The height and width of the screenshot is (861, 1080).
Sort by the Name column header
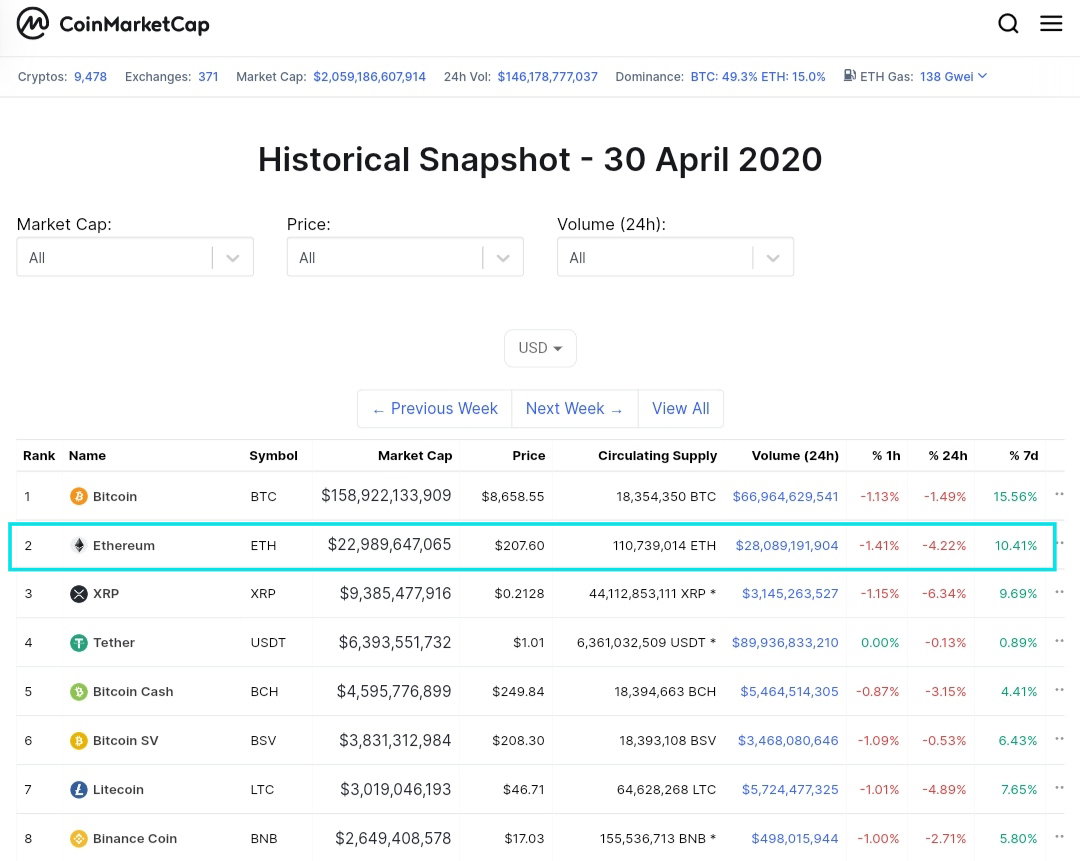[x=87, y=455]
